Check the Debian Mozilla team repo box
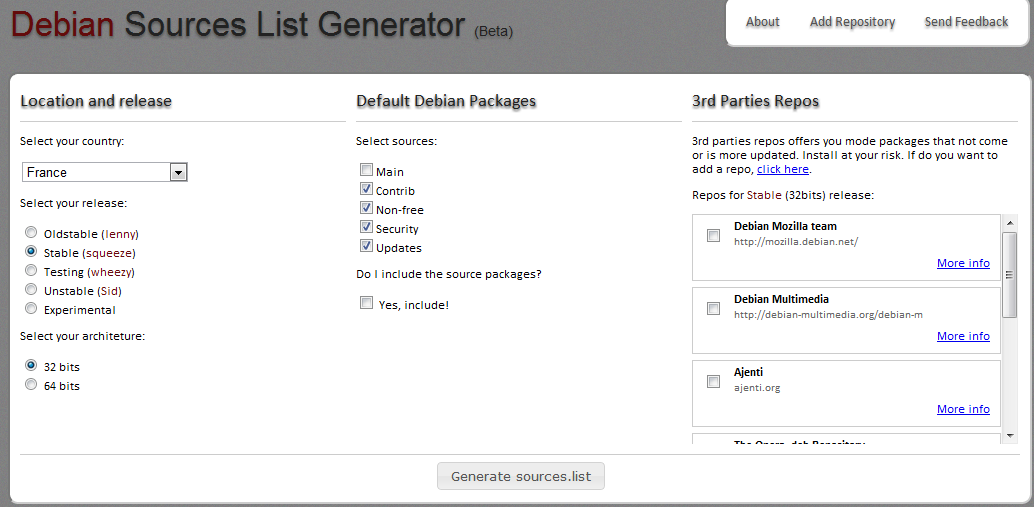 pyautogui.click(x=713, y=236)
